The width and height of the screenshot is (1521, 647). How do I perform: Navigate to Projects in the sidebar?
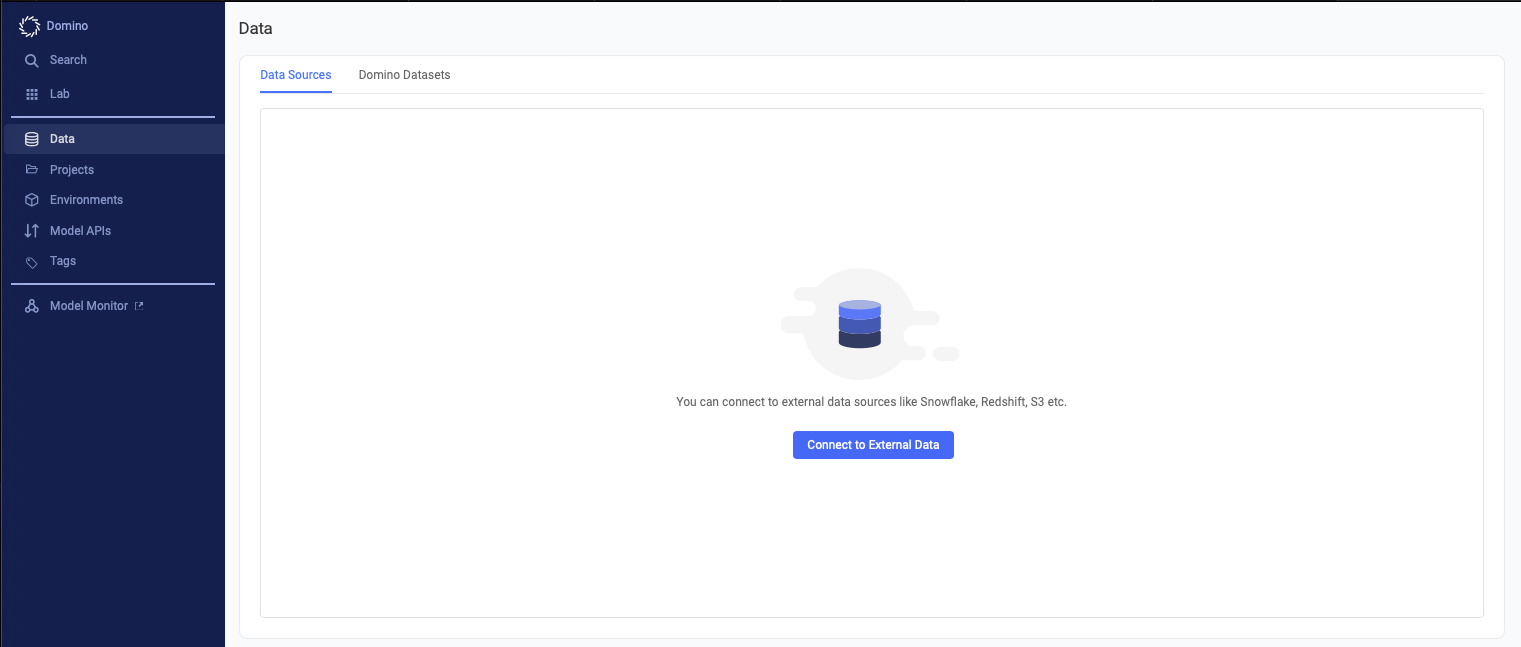71,169
